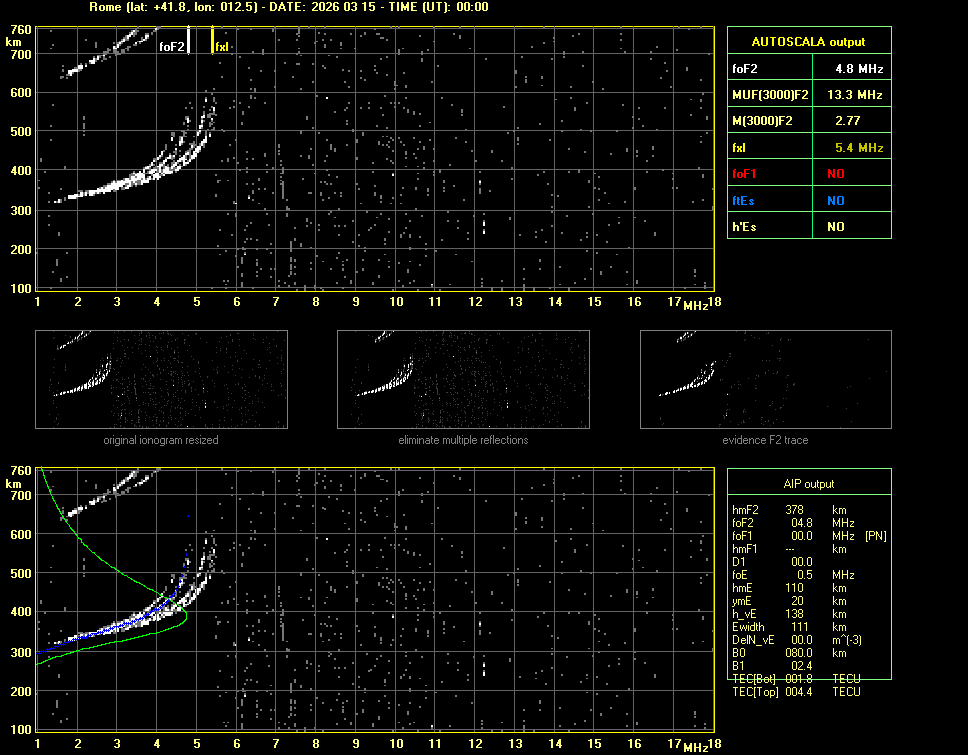968x755 pixels.
Task: Click the foF2 4.8 MHz value in AUTOSCALA table
Action: [x=859, y=69]
